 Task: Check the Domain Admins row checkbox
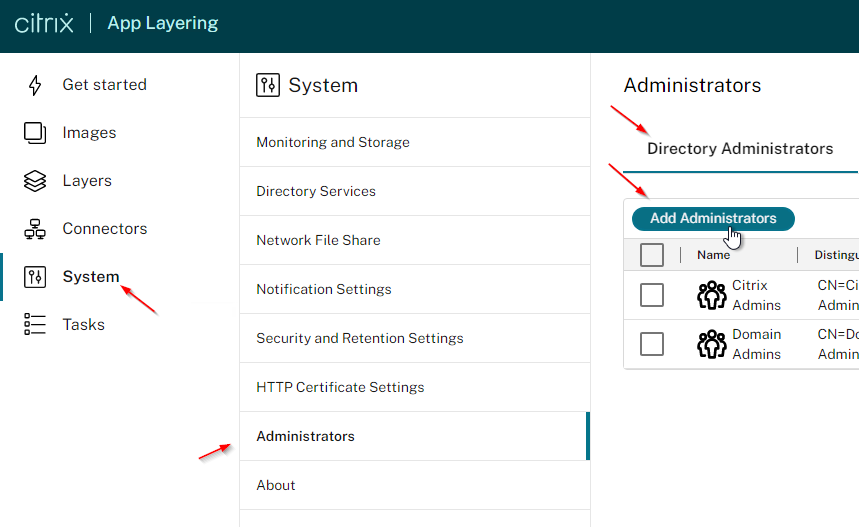[652, 344]
